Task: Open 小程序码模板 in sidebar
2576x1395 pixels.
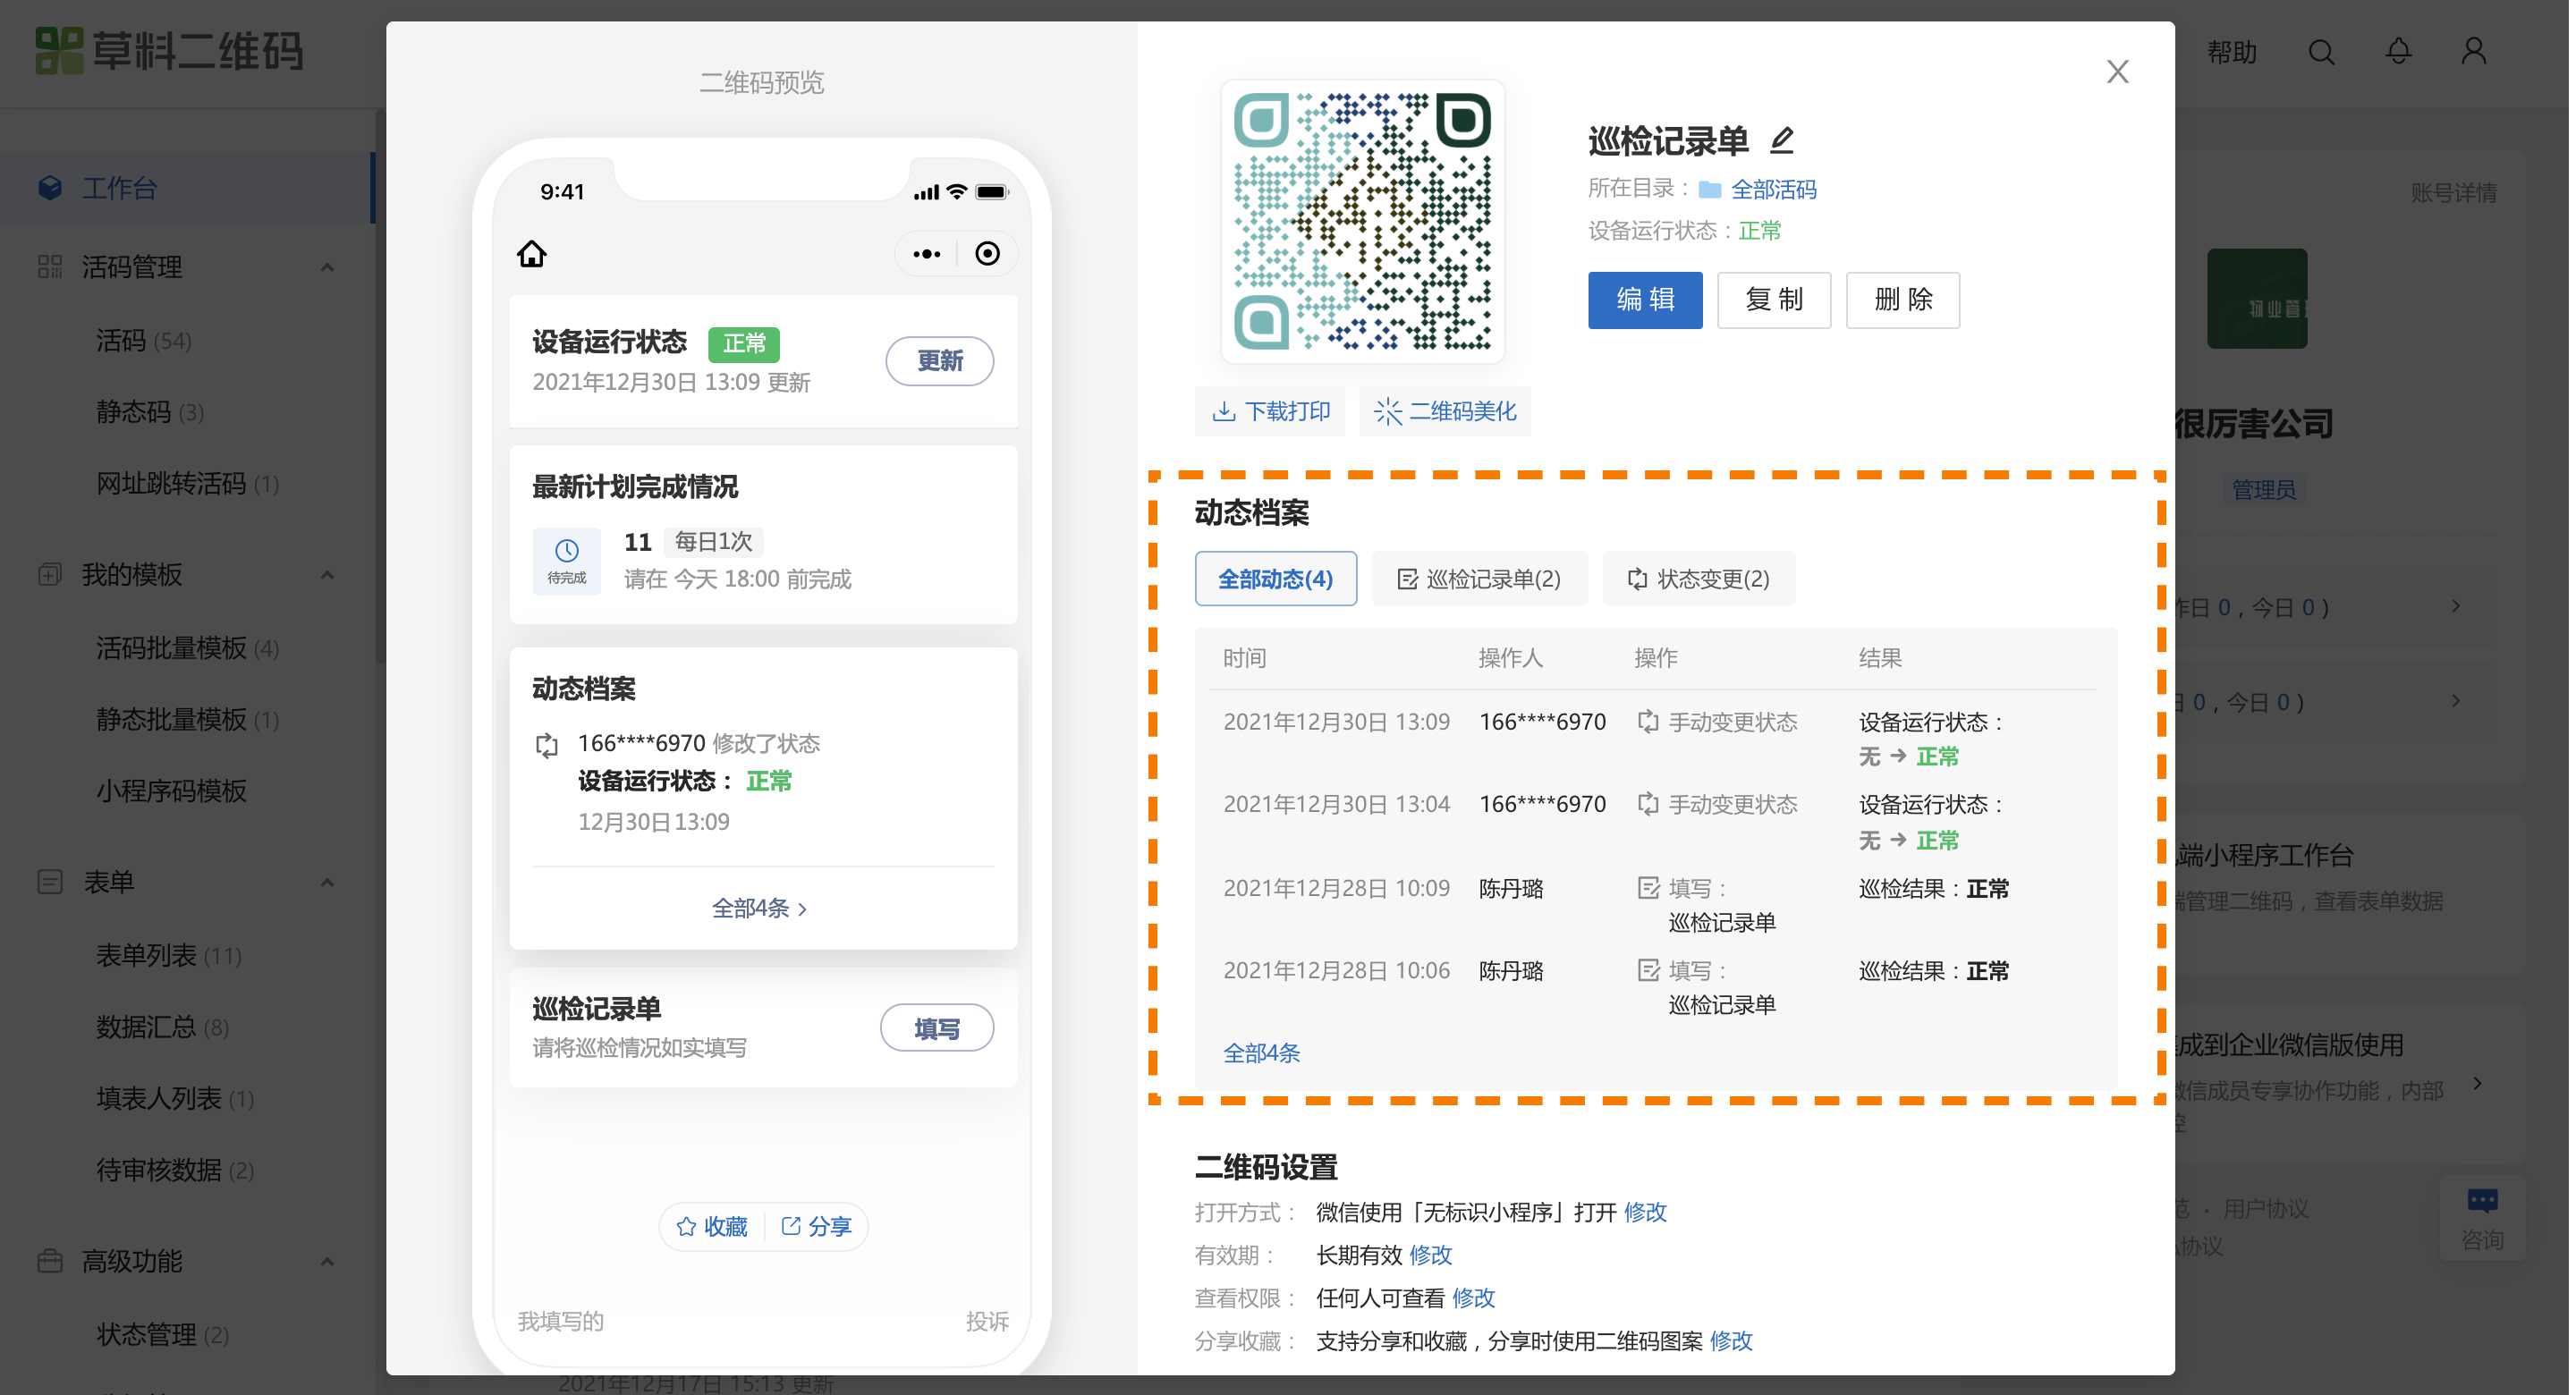Action: (x=172, y=793)
